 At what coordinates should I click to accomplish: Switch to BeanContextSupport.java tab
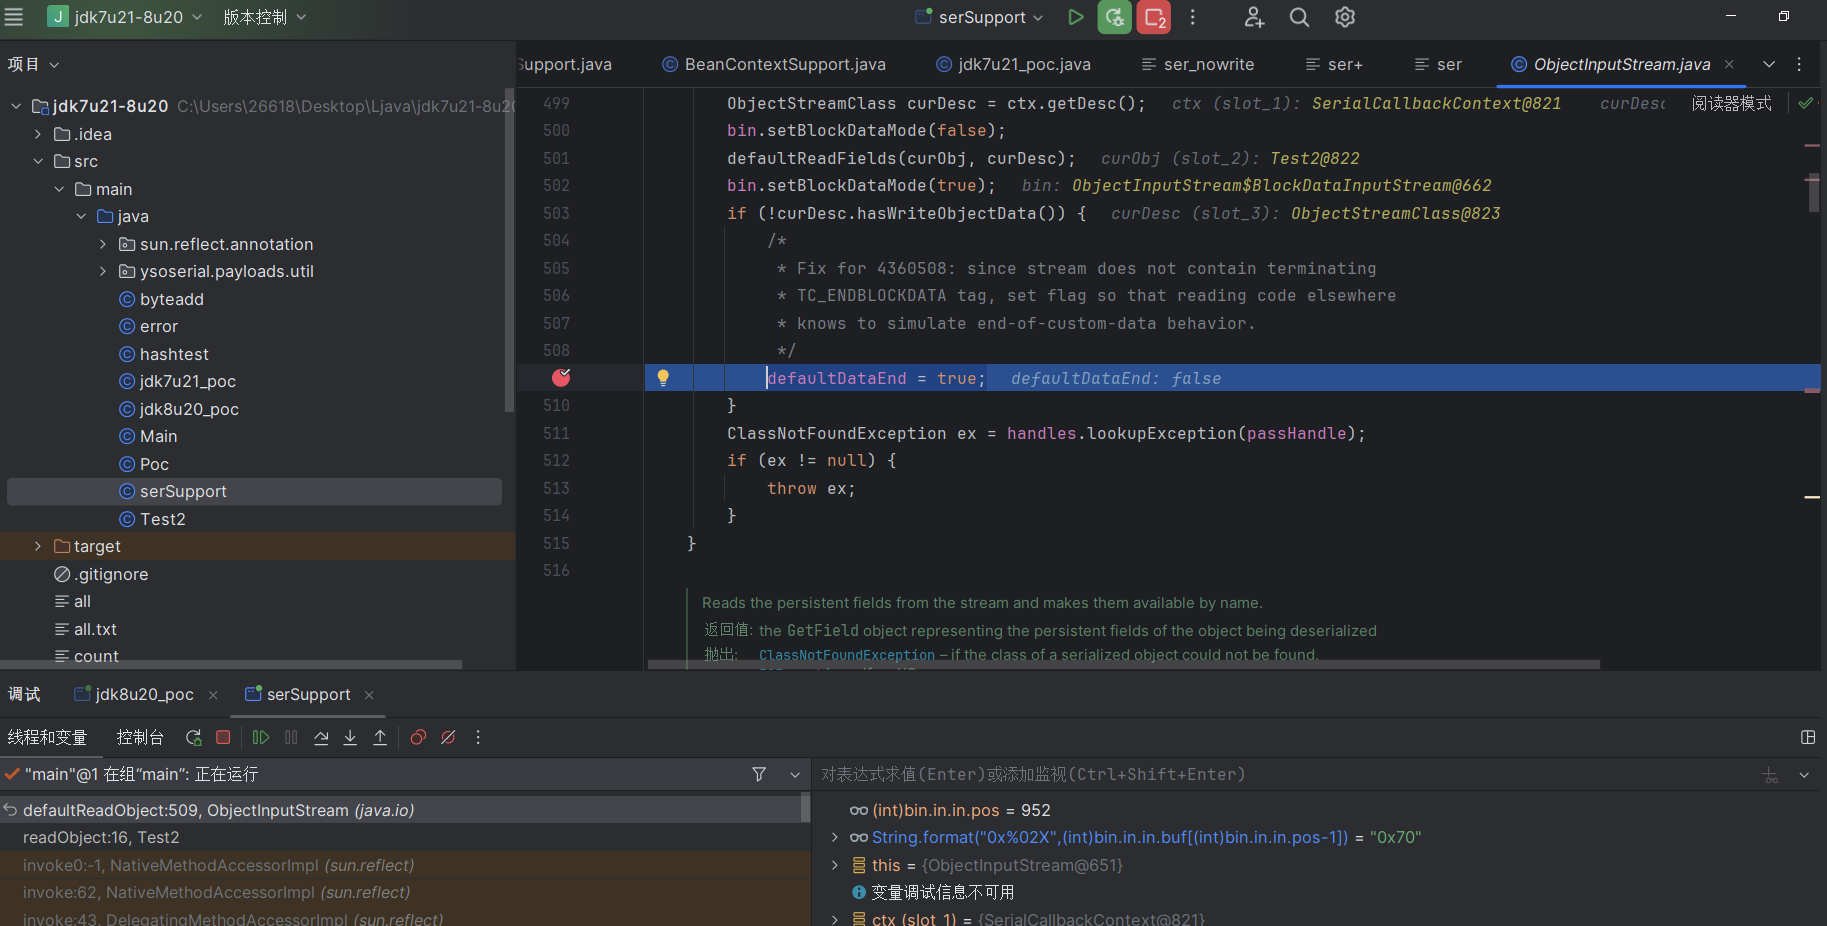(x=773, y=64)
